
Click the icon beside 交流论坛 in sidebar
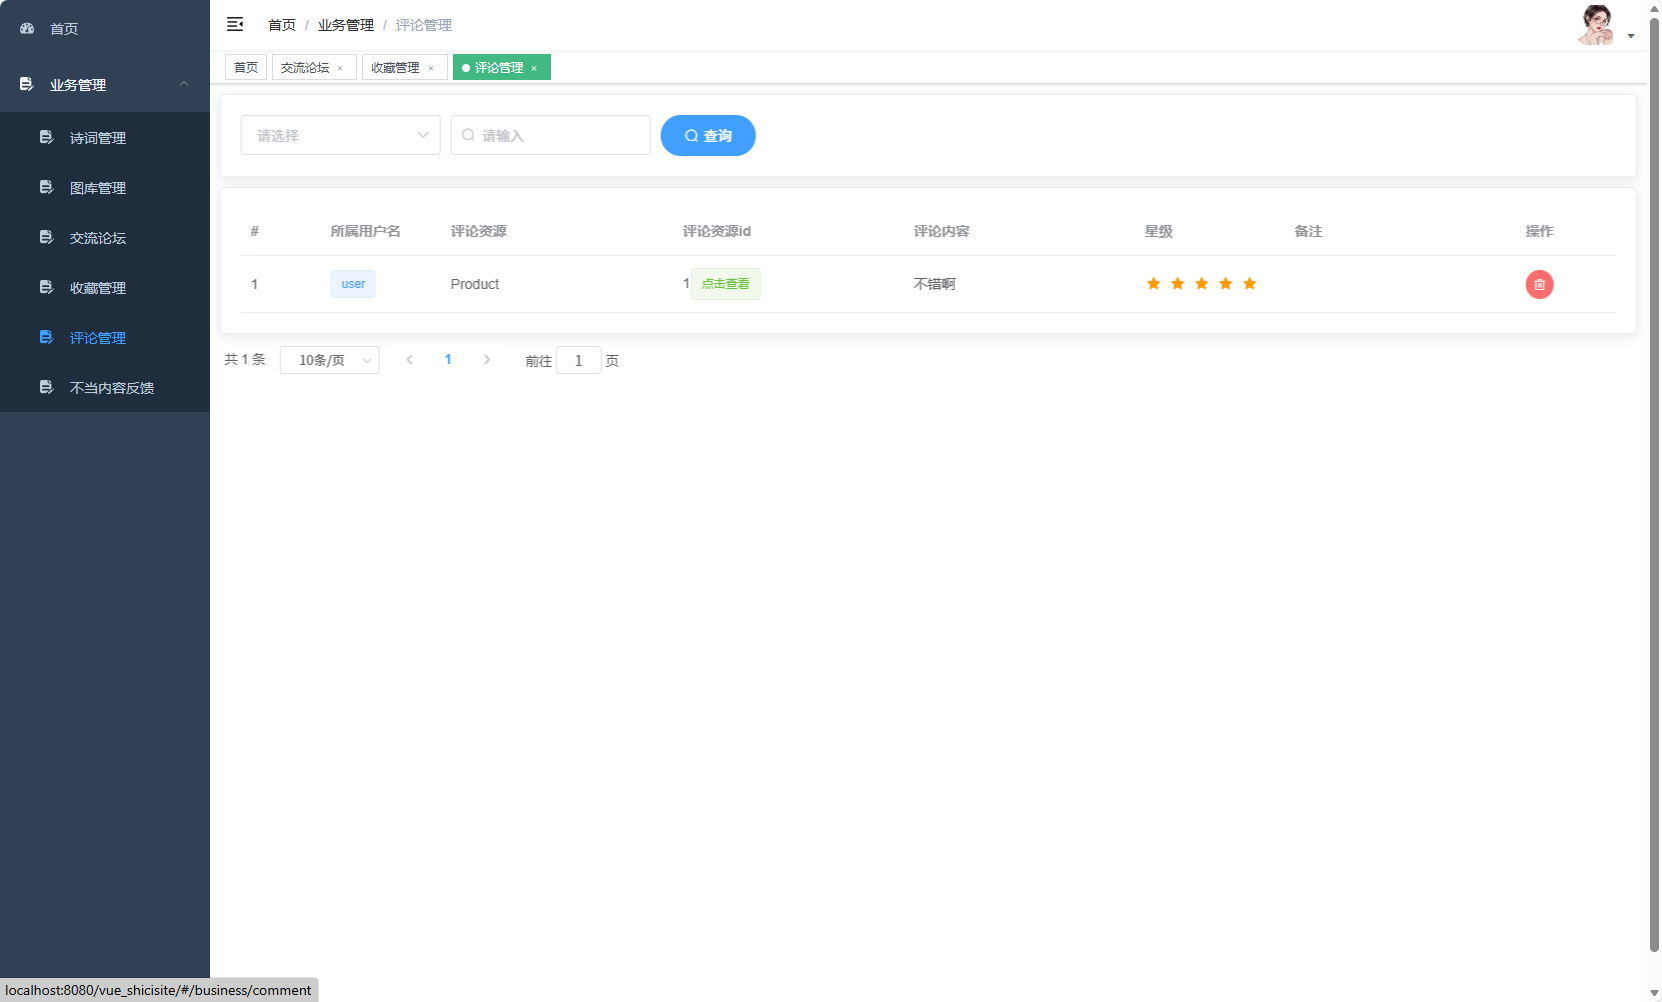(x=46, y=237)
